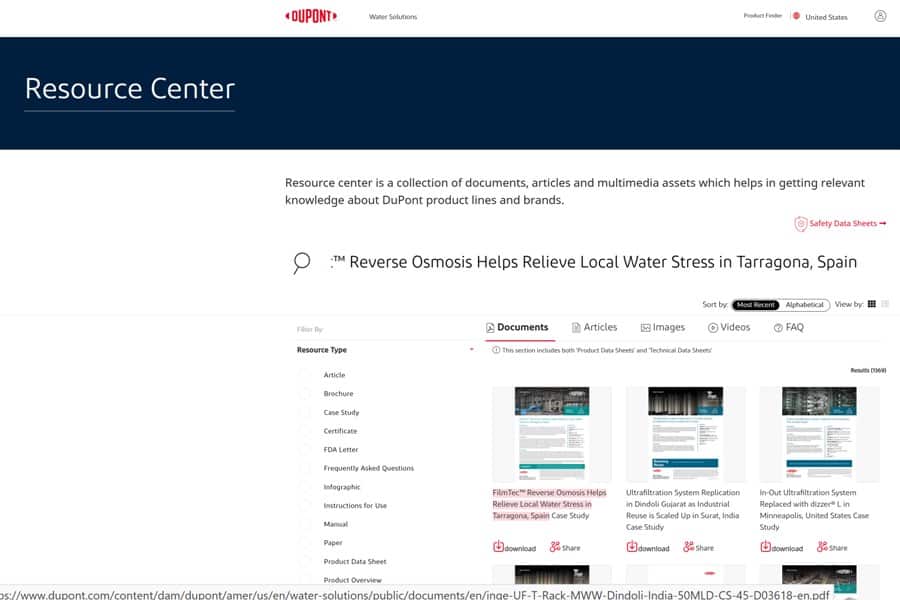Switch to grid view layout
The image size is (900, 600).
tap(871, 304)
